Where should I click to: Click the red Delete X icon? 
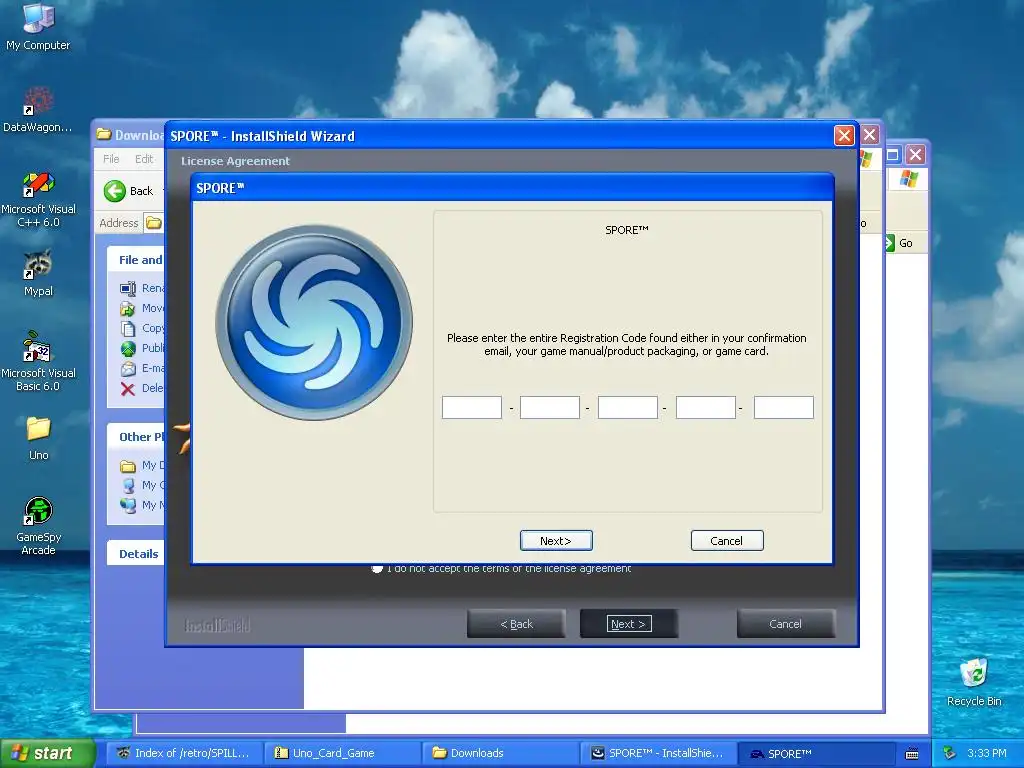[x=128, y=389]
